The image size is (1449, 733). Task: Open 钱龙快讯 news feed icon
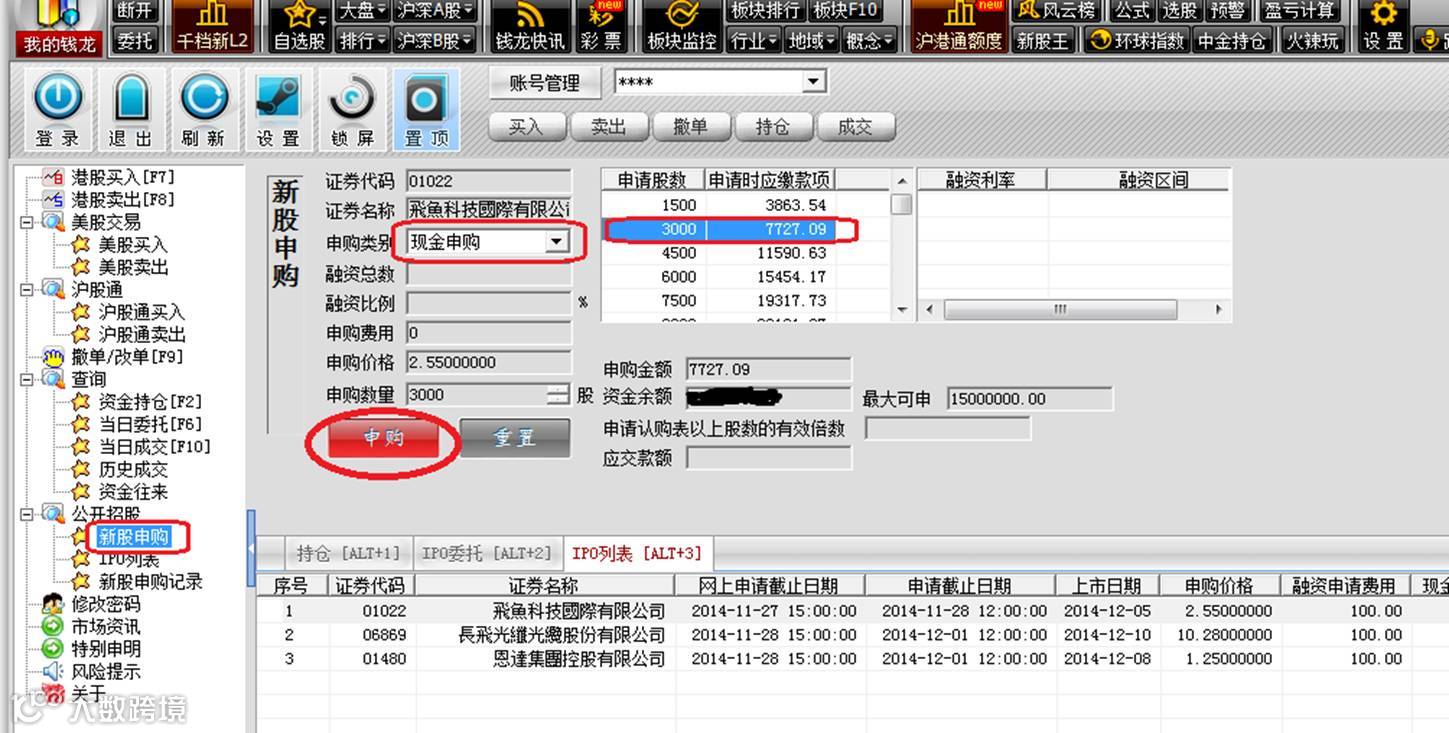click(x=530, y=27)
